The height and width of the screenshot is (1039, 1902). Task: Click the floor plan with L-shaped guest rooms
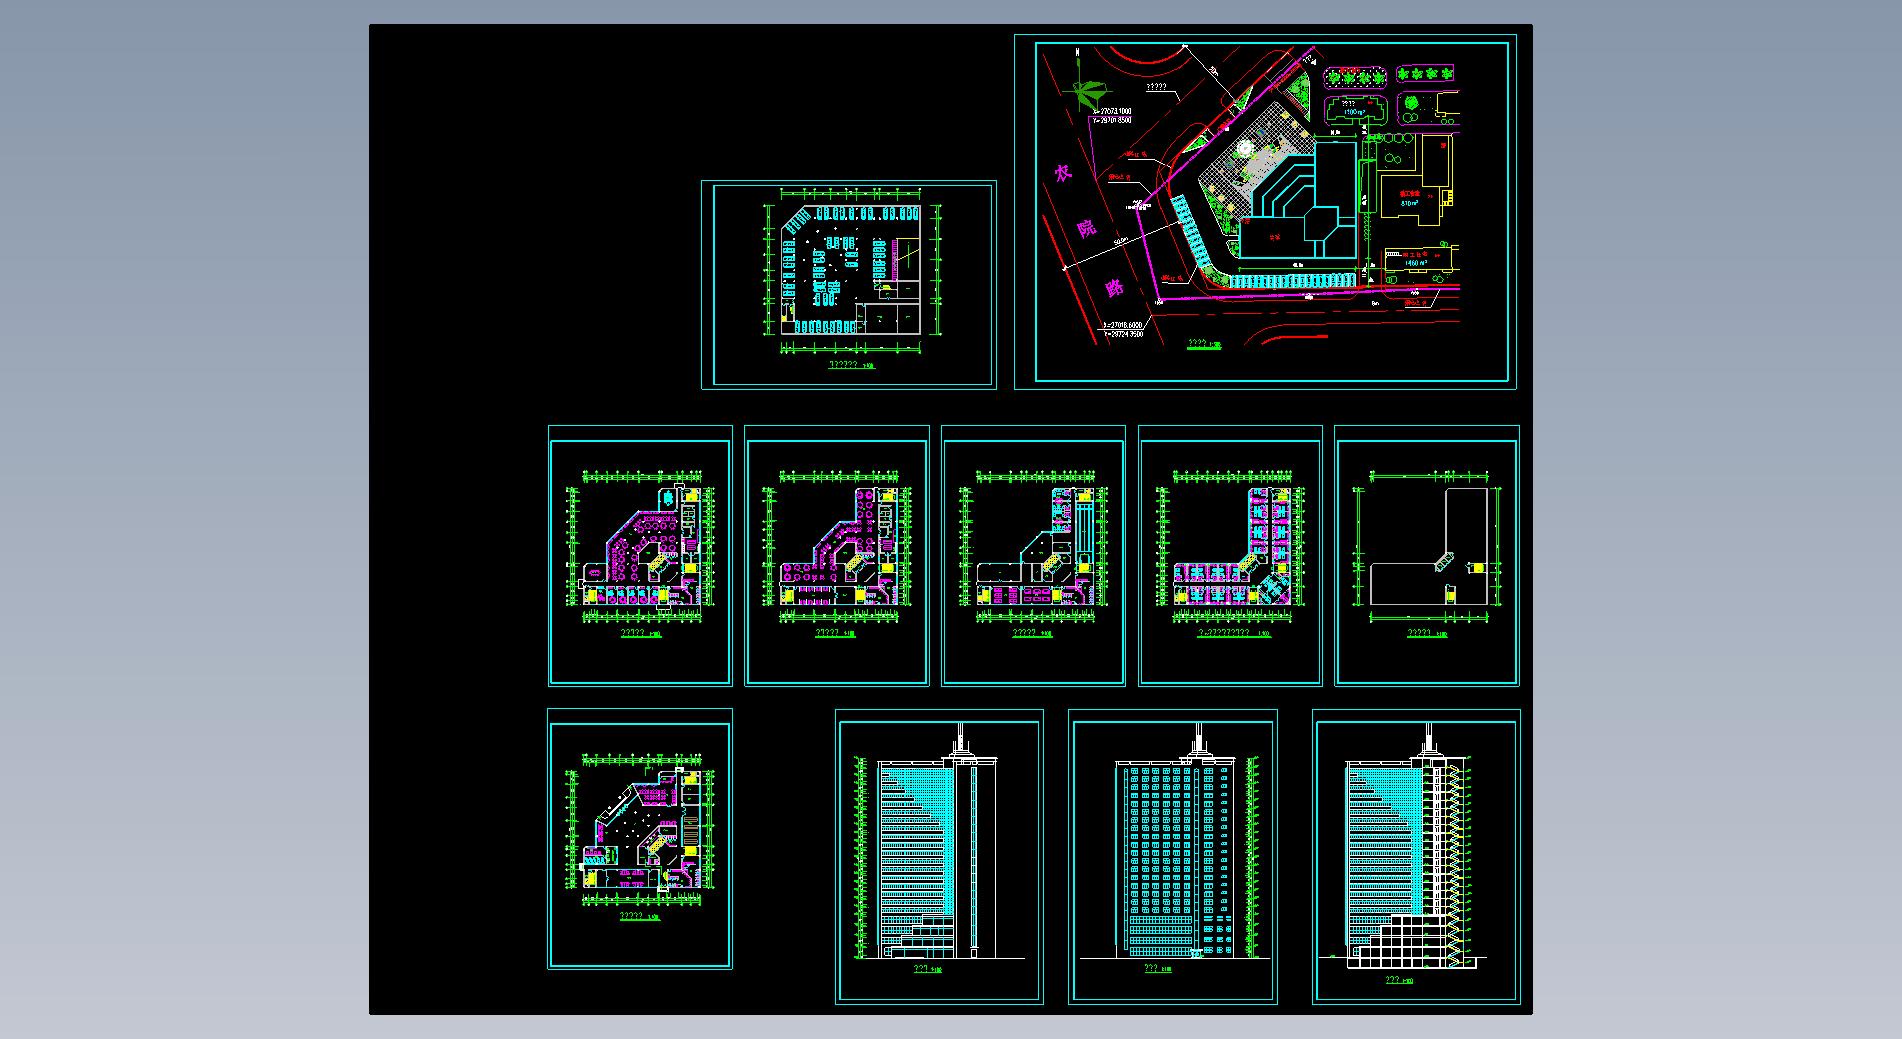click(x=1230, y=555)
